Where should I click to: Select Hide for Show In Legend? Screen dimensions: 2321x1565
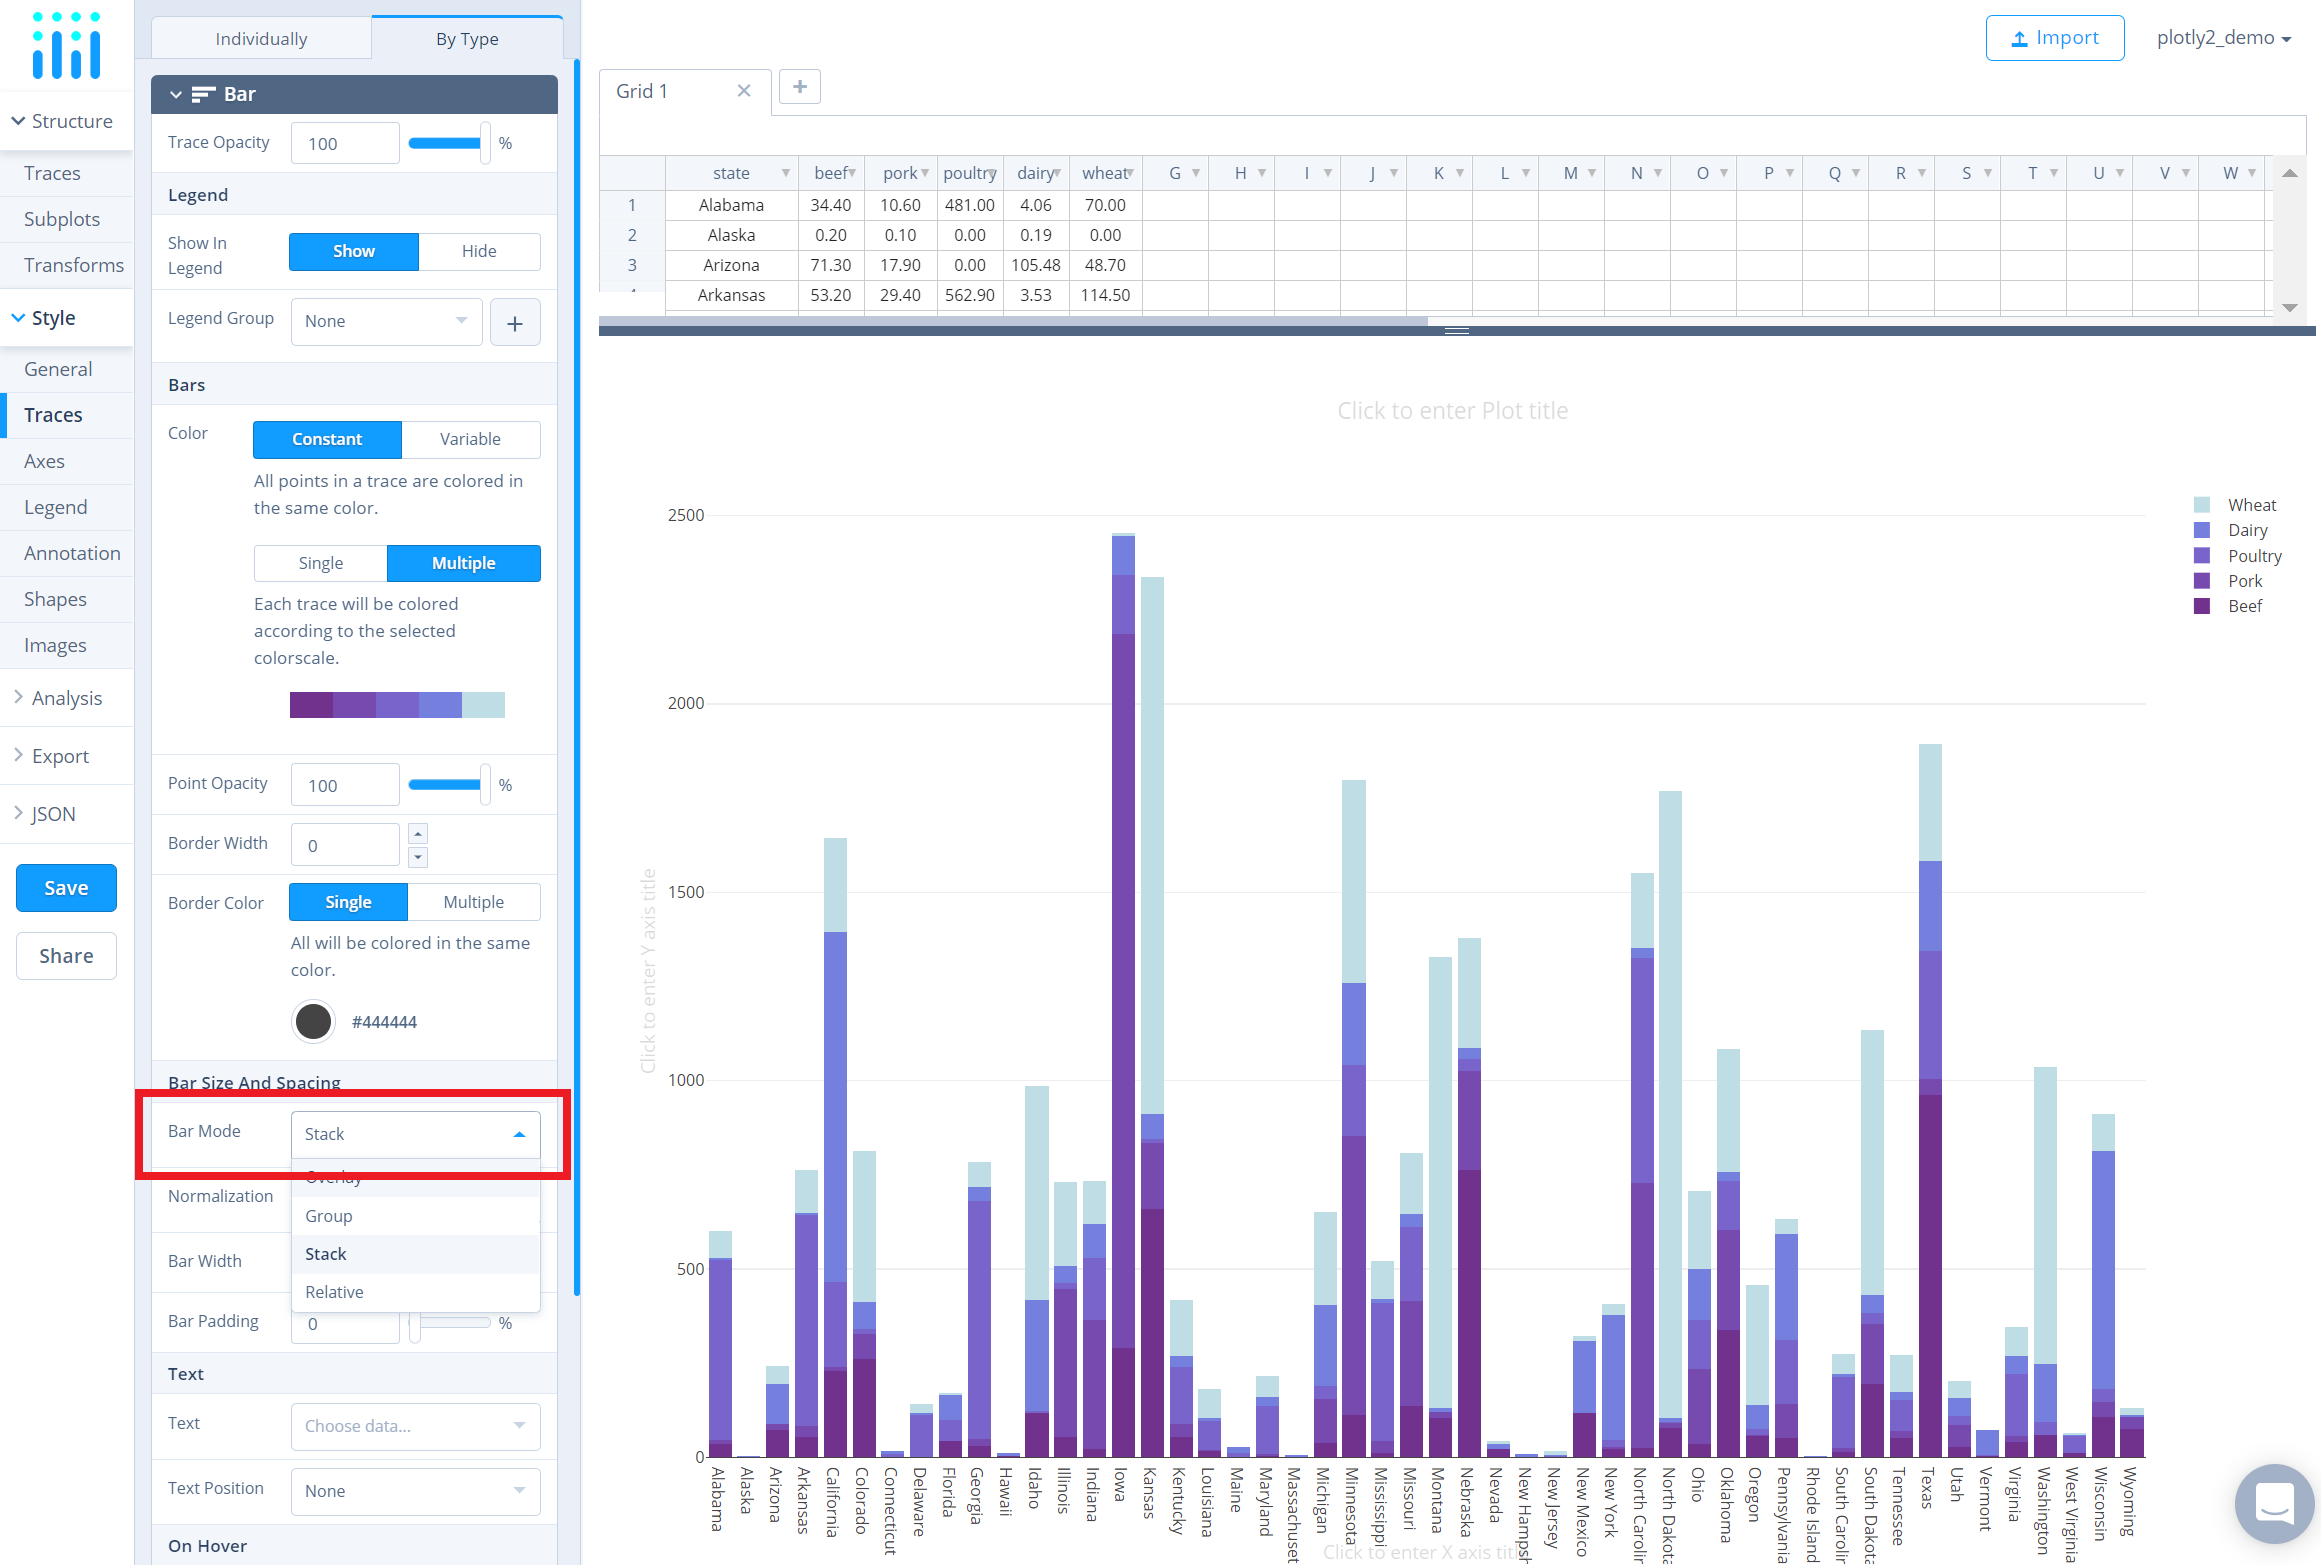coord(479,251)
